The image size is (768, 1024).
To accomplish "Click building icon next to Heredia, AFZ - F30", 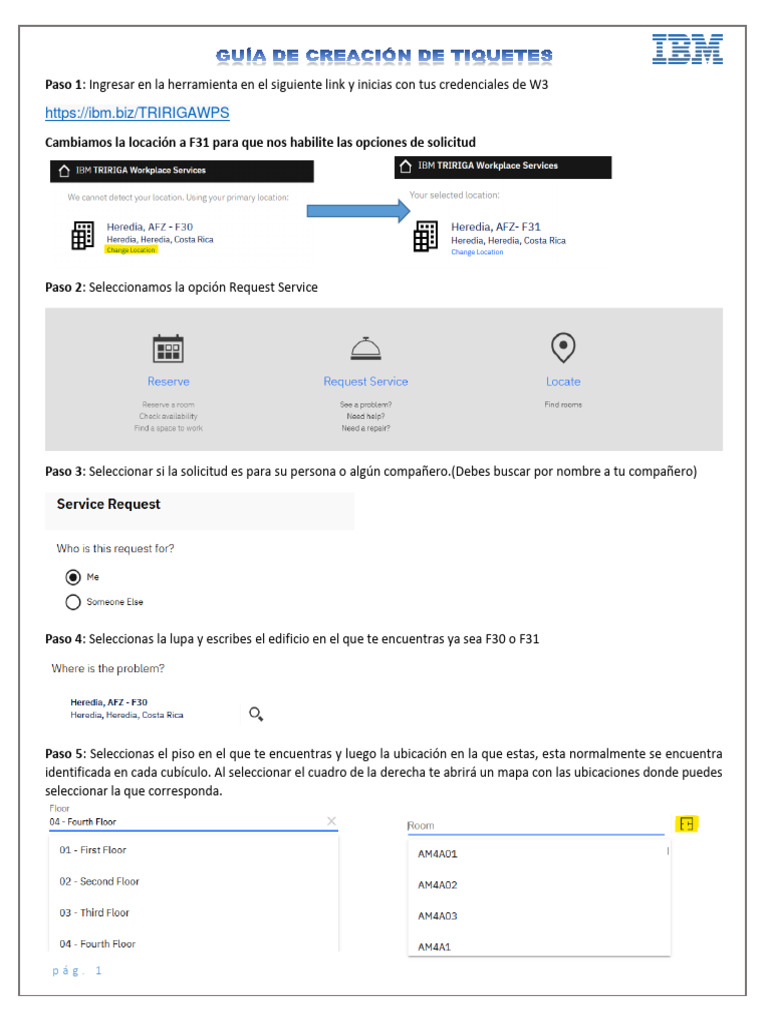I will pyautogui.click(x=82, y=236).
